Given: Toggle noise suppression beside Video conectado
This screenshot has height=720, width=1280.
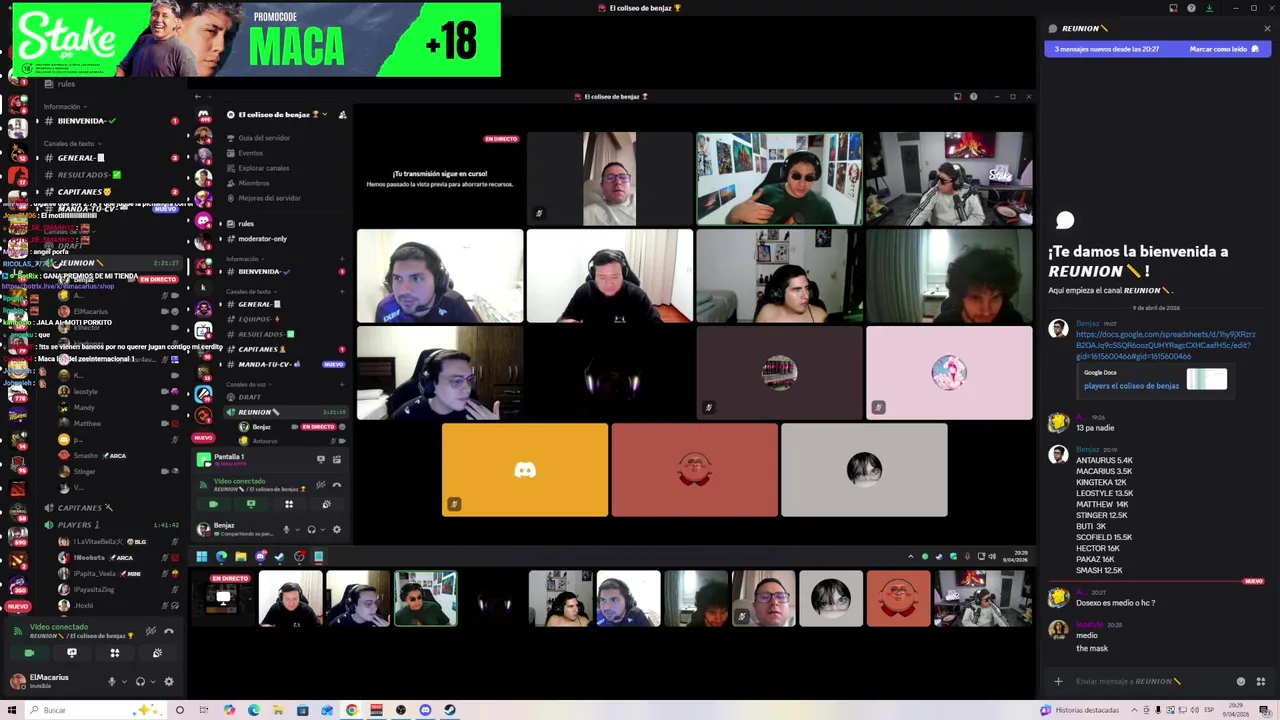Looking at the screenshot, I should [x=151, y=631].
